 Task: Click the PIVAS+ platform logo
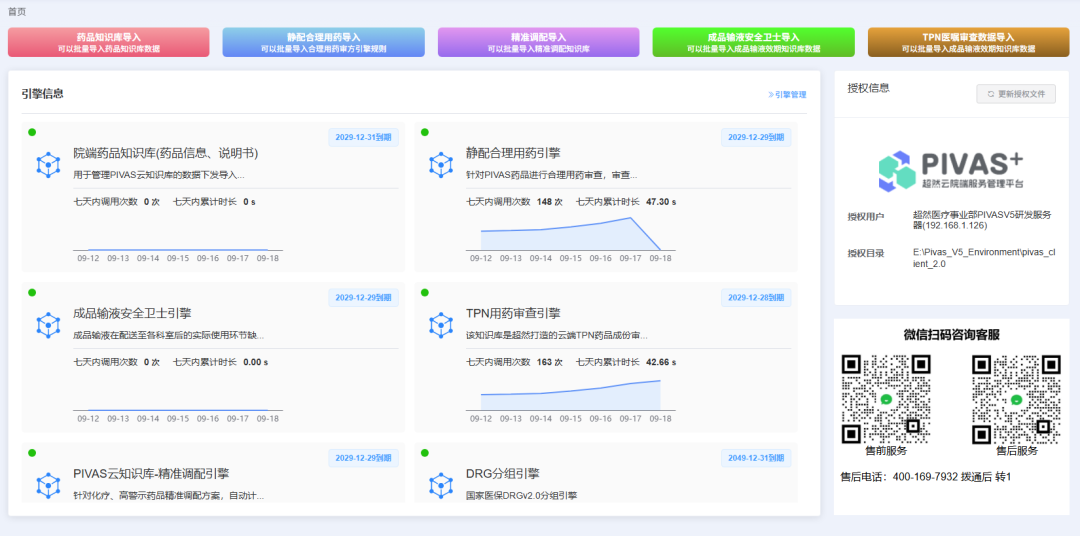(x=950, y=171)
